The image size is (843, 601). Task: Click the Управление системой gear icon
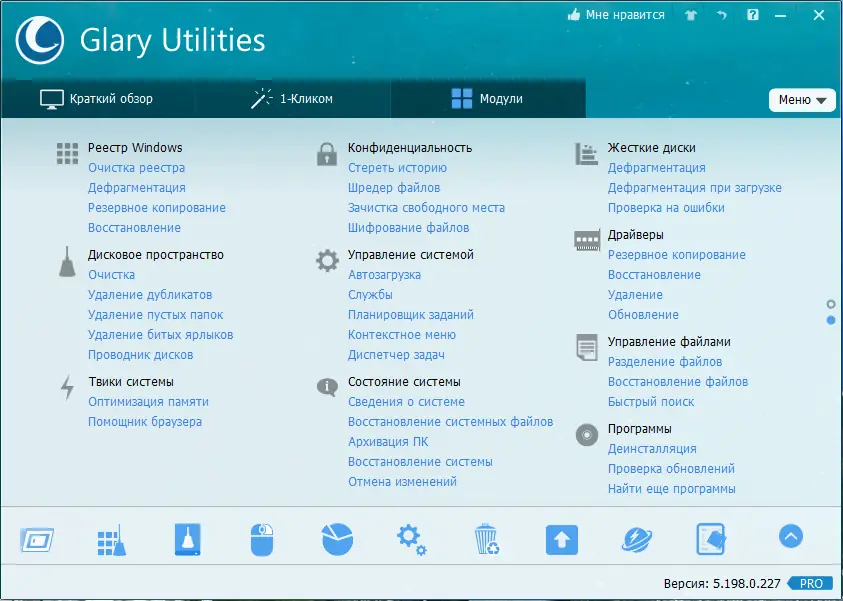[327, 261]
